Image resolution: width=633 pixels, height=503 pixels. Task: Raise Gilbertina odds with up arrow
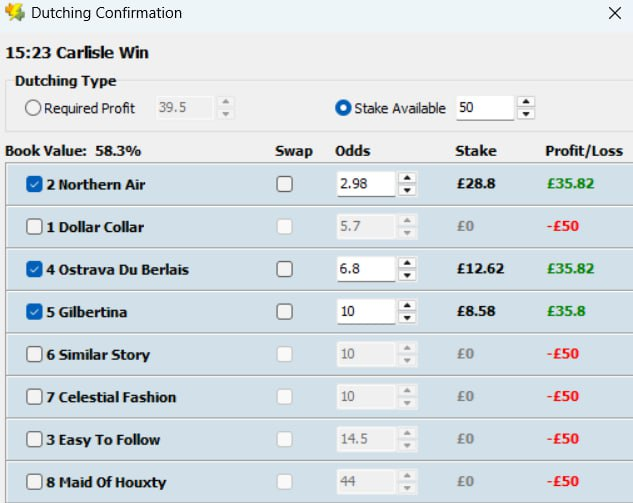coord(407,306)
